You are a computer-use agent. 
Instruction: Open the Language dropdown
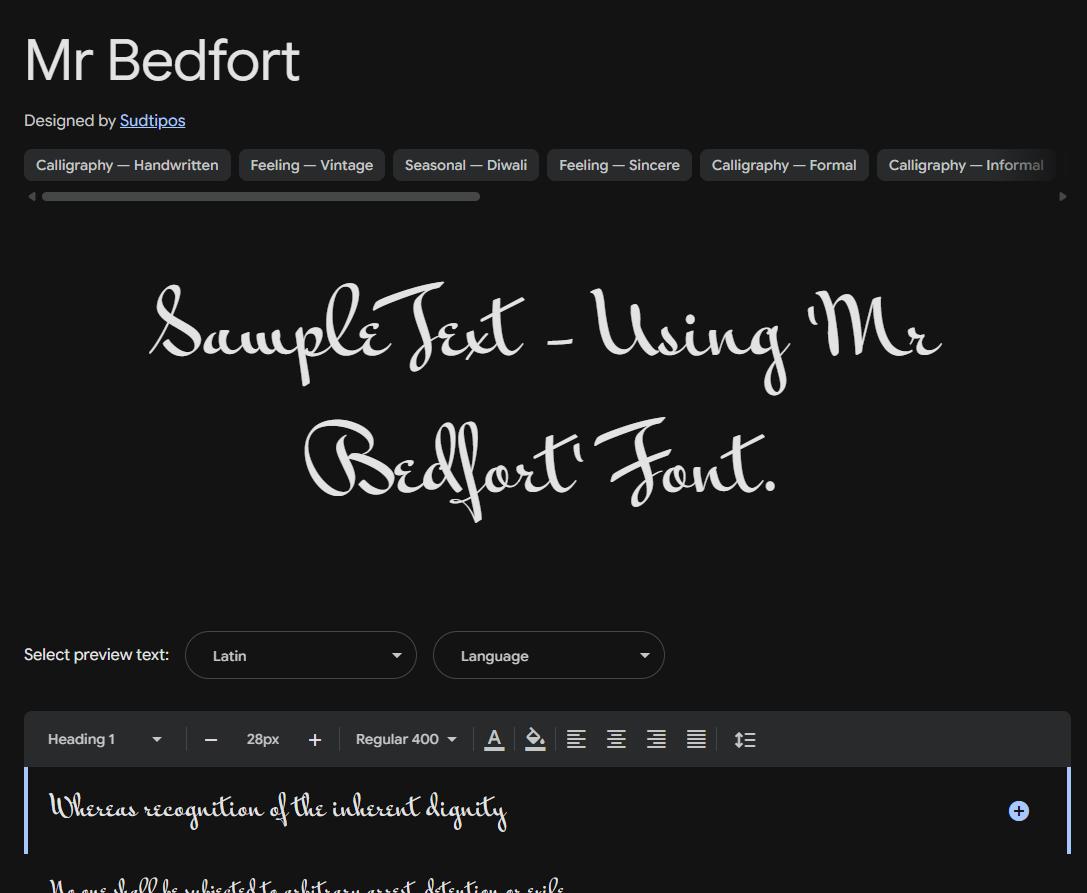tap(549, 655)
